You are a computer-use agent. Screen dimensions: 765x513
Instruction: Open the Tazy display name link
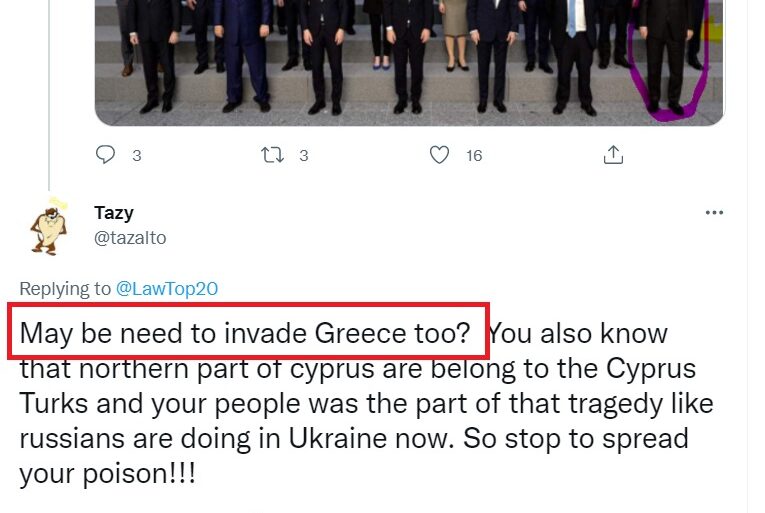[x=113, y=213]
